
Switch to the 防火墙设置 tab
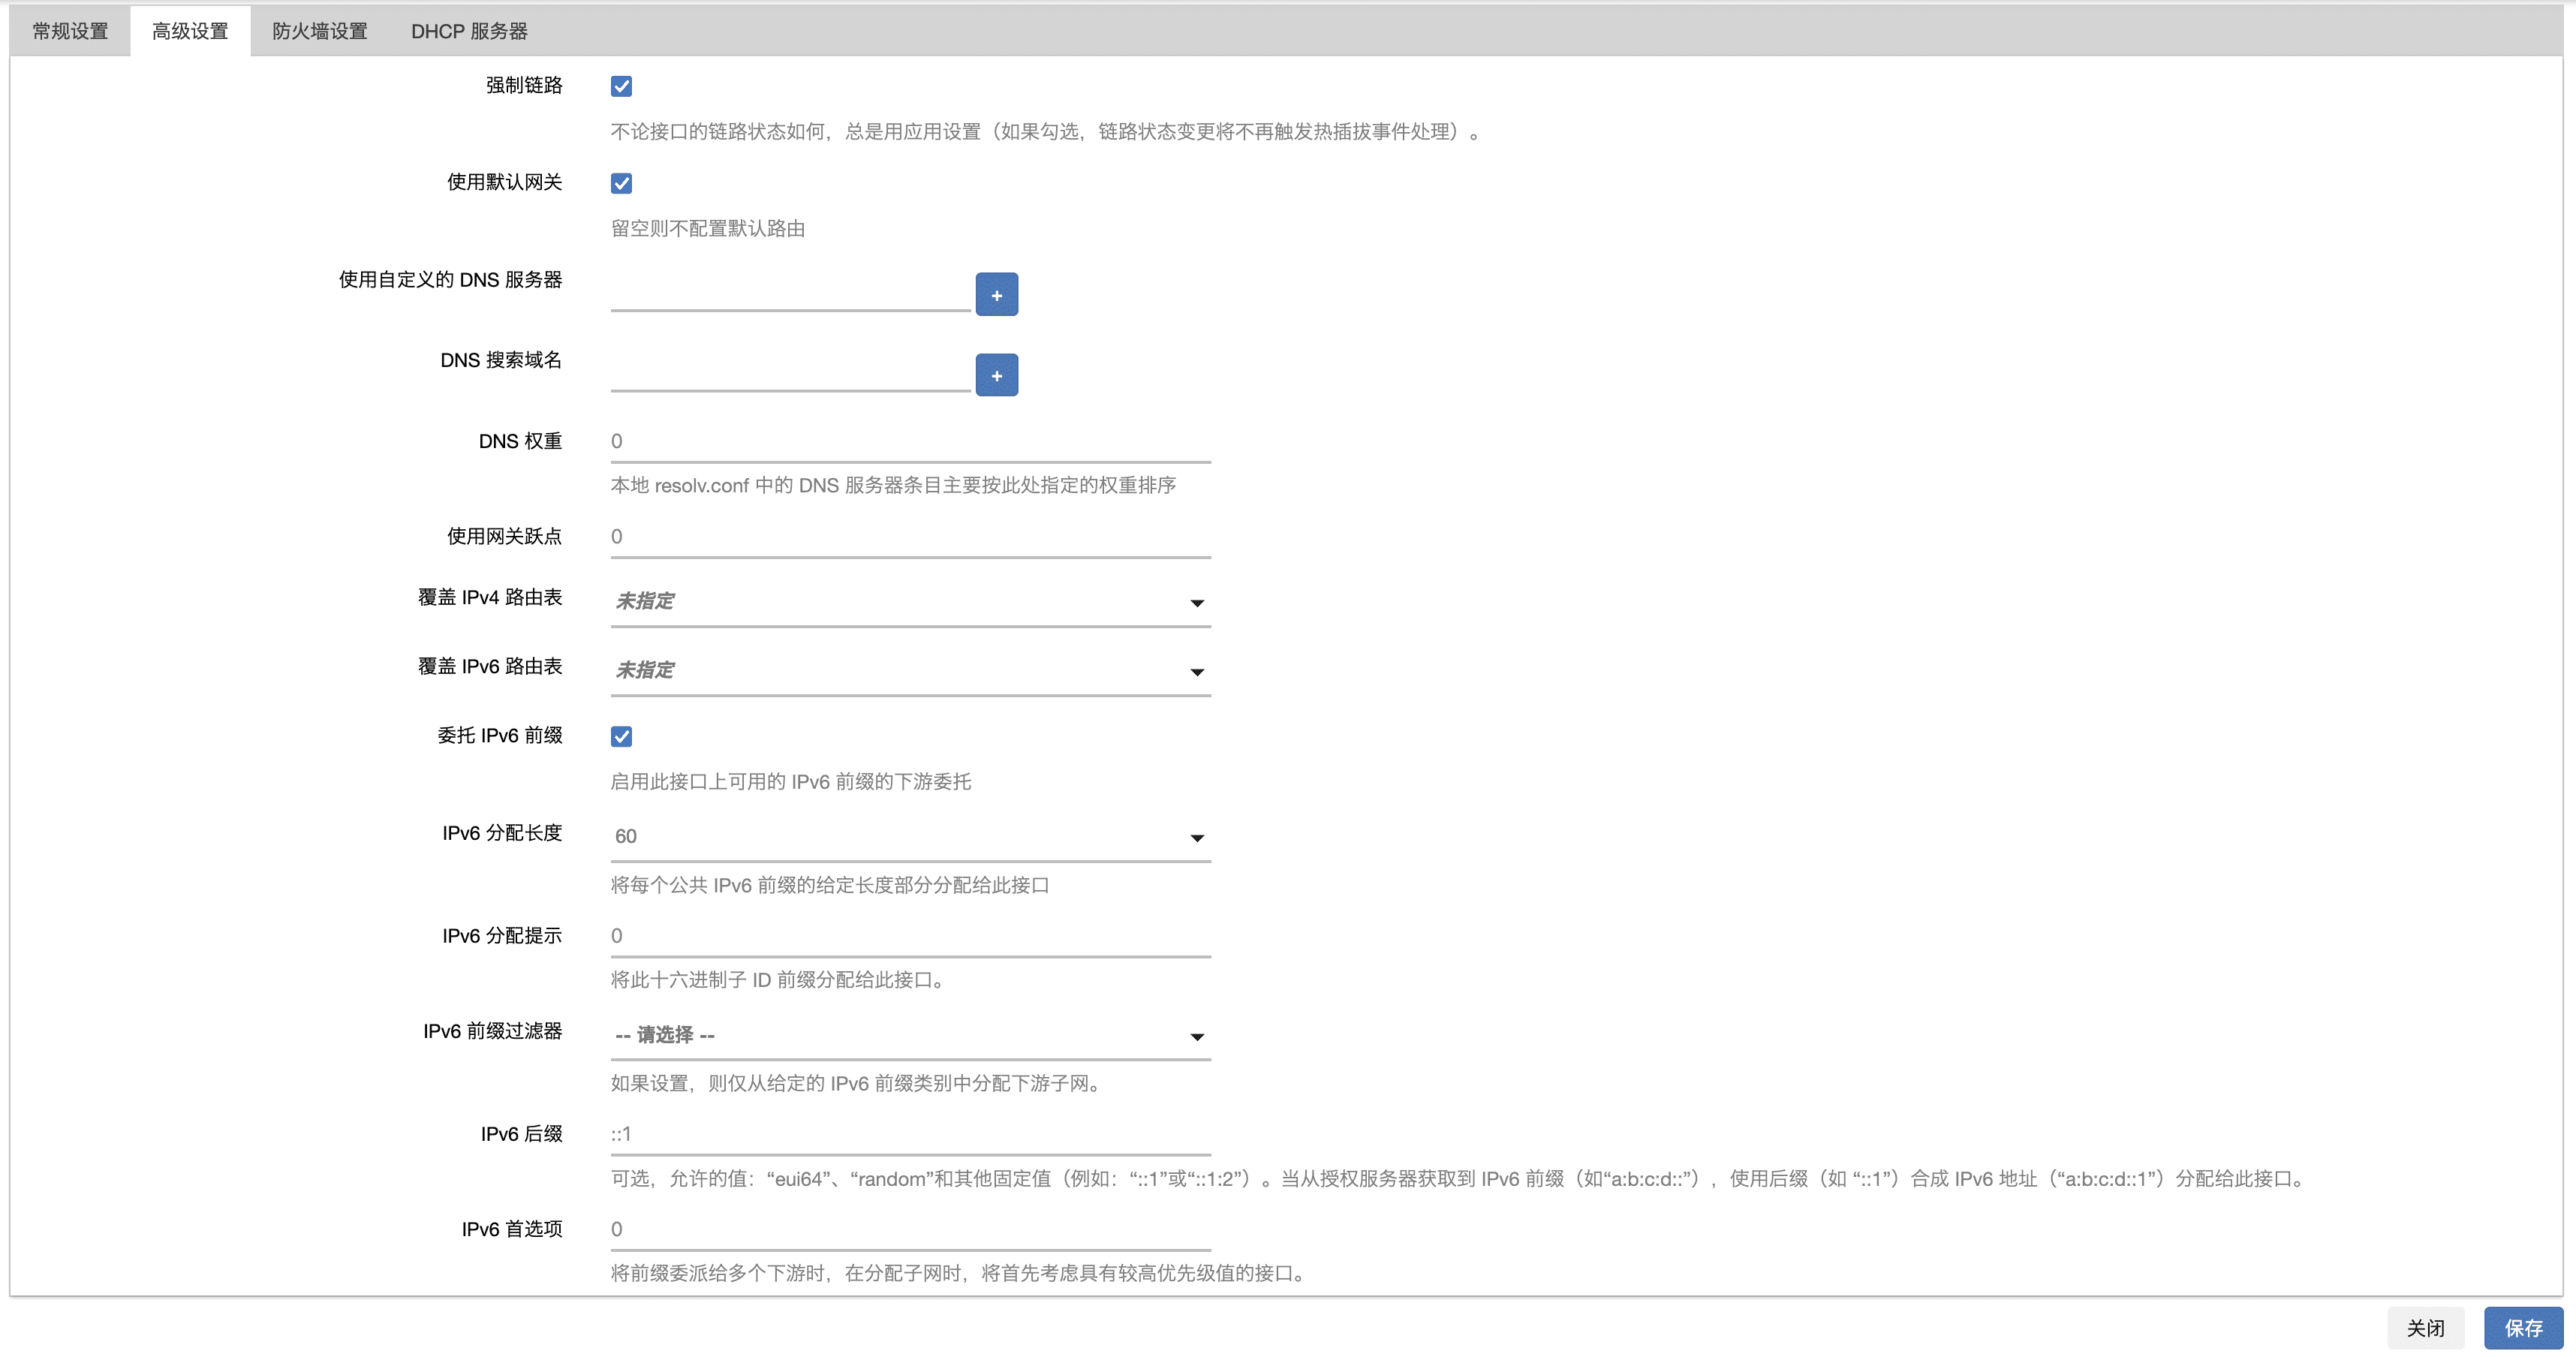pyautogui.click(x=319, y=31)
